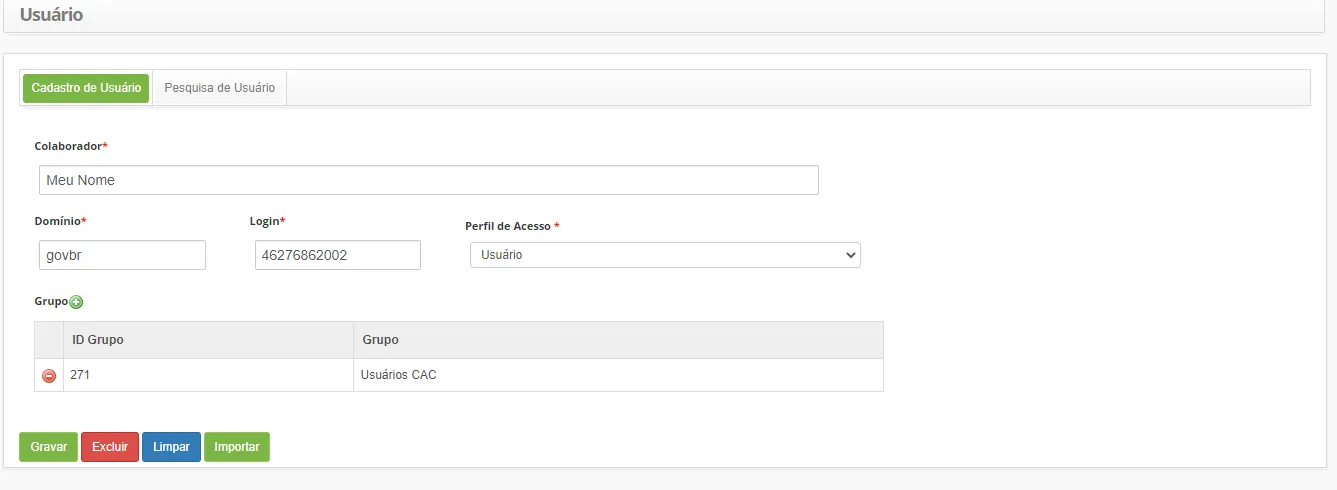Viewport: 1337px width, 490px height.
Task: Click the Importar button
Action: point(237,447)
